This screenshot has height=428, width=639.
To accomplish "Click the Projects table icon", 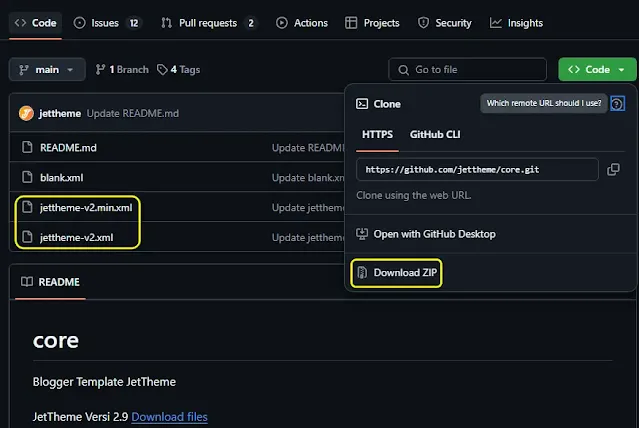I will coord(351,23).
